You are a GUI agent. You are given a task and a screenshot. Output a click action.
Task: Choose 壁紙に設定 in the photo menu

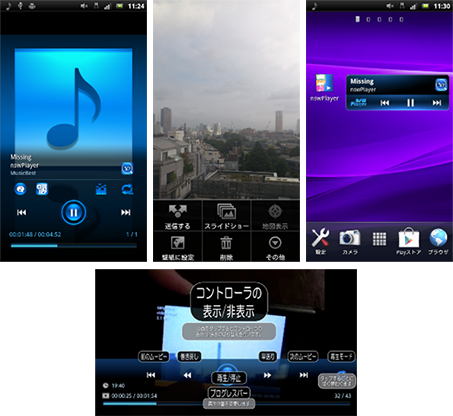(x=177, y=247)
